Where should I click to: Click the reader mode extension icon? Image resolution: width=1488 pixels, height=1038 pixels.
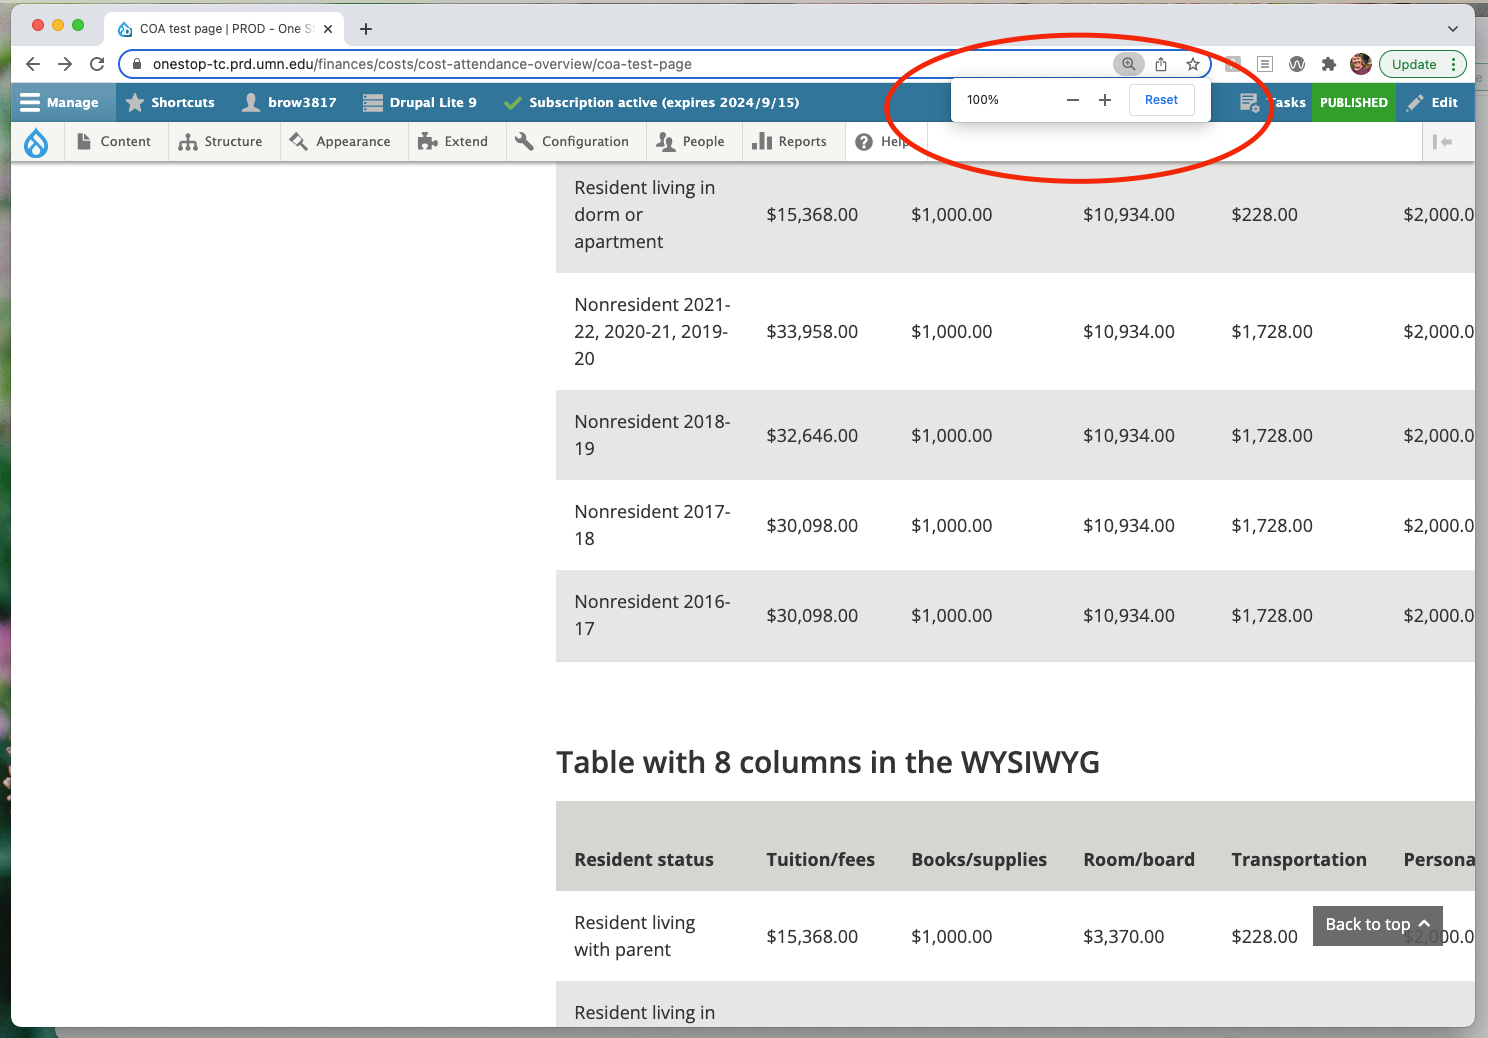[1265, 64]
